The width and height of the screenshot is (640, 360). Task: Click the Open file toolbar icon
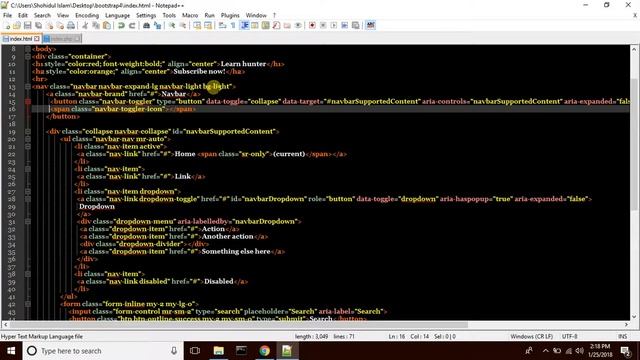pyautogui.click(x=17, y=25)
